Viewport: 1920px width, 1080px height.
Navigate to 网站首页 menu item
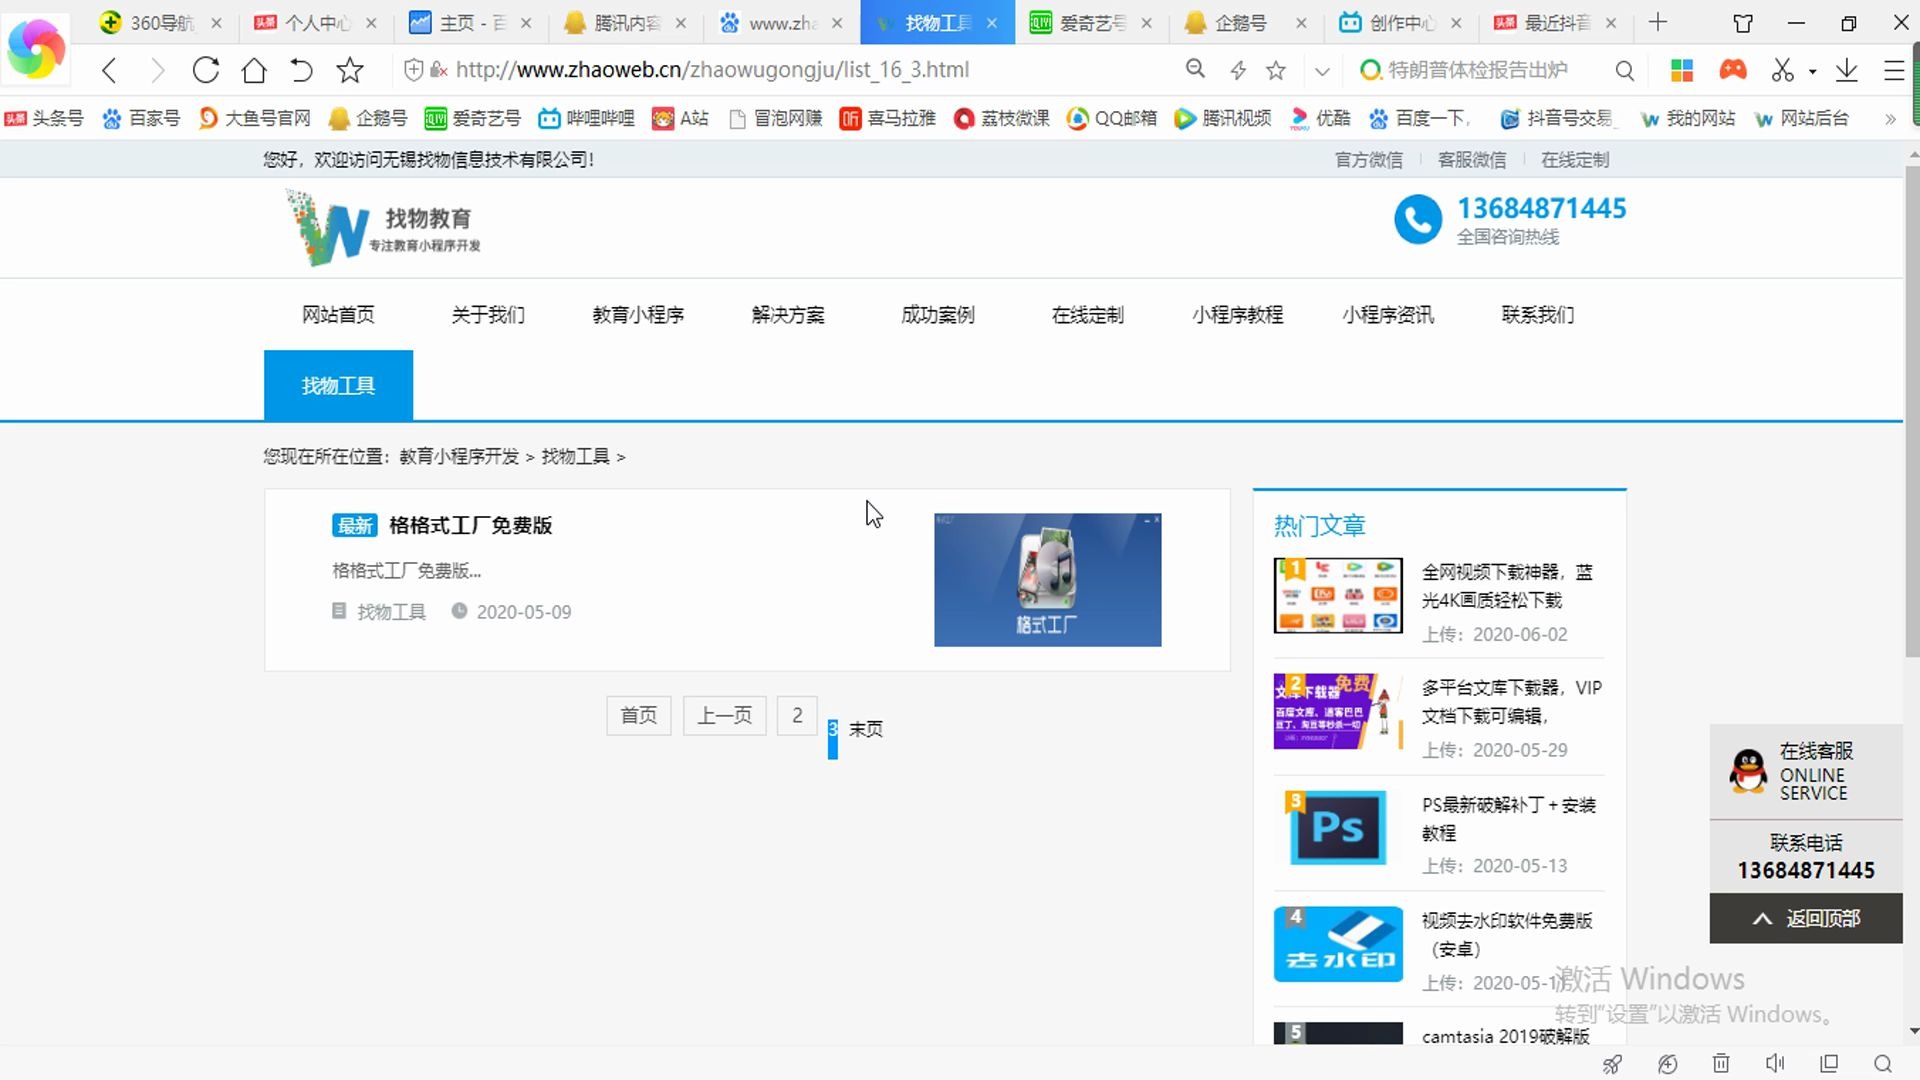(x=338, y=315)
